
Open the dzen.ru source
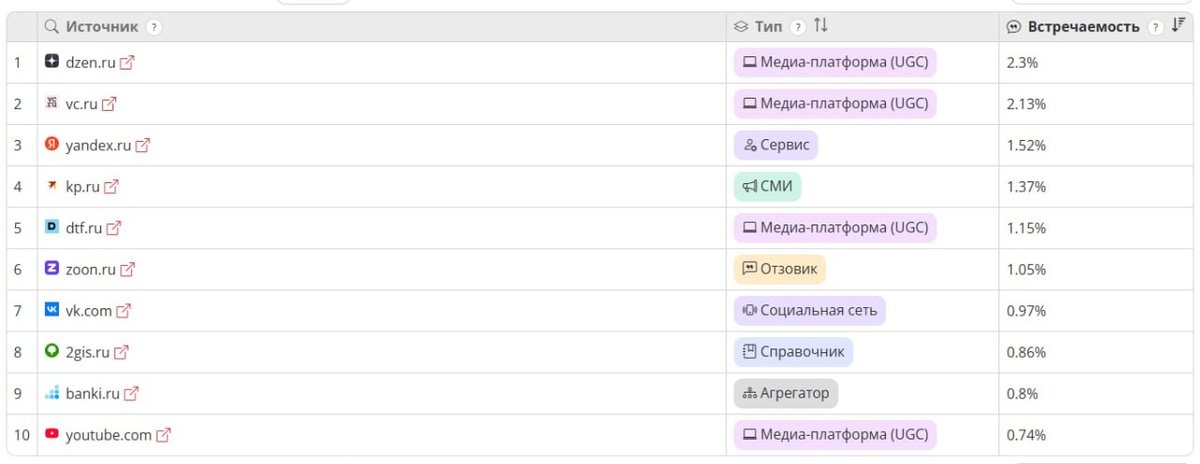tap(90, 62)
